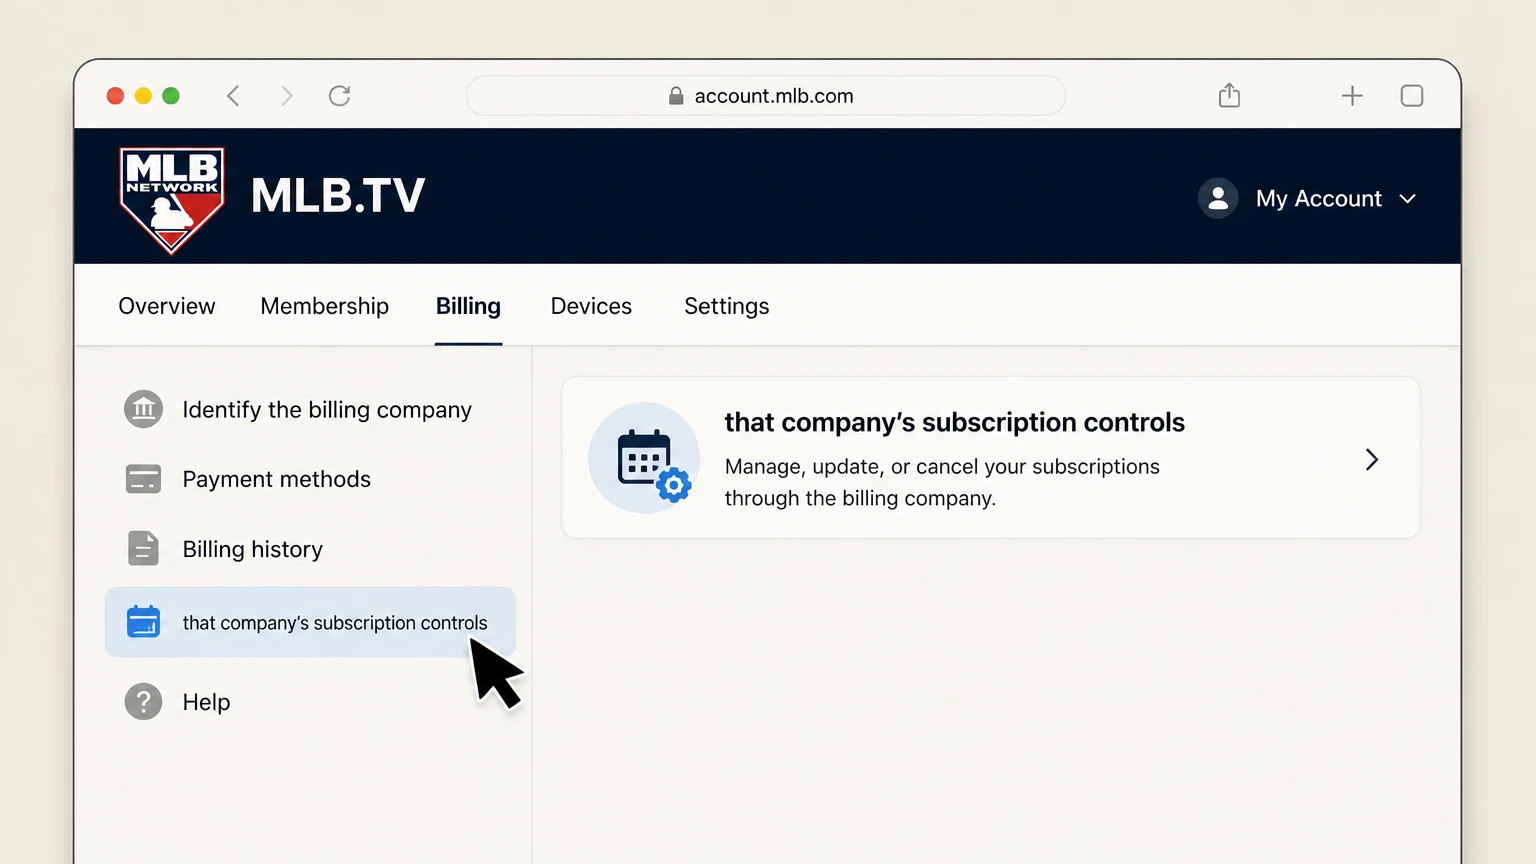Image resolution: width=1536 pixels, height=864 pixels.
Task: Click the MLB.TV header title
Action: 338,196
